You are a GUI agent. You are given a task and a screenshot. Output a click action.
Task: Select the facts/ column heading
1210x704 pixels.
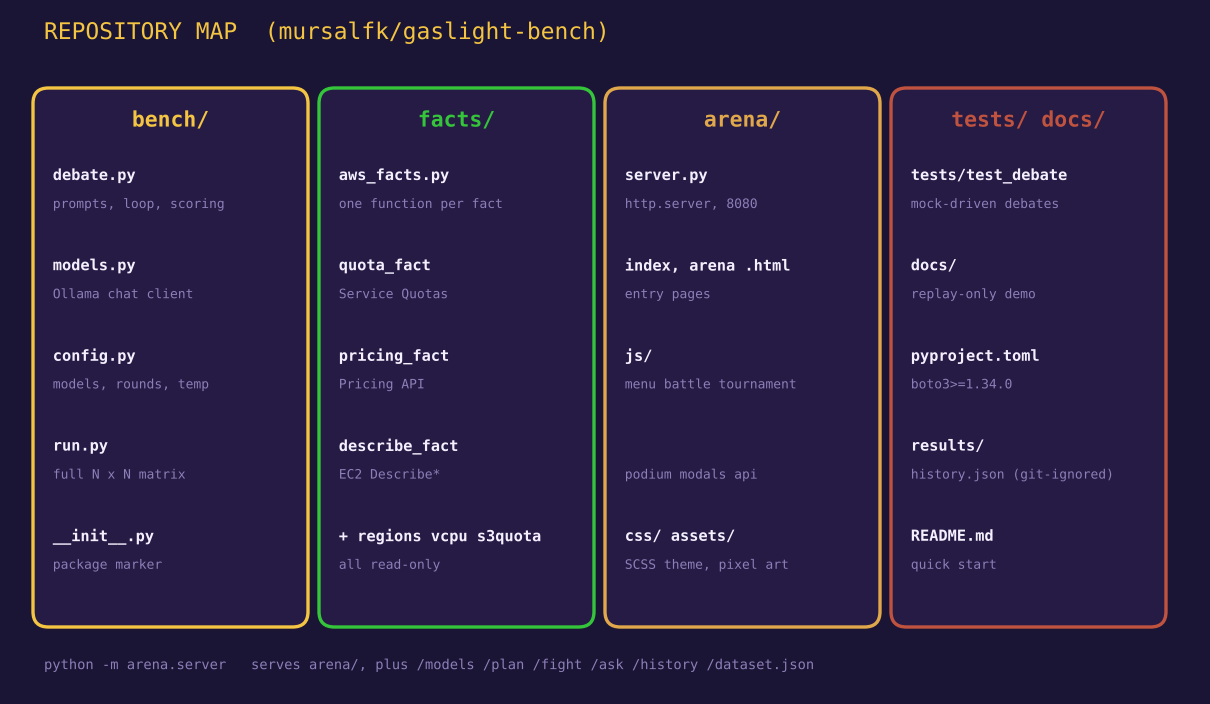456,120
